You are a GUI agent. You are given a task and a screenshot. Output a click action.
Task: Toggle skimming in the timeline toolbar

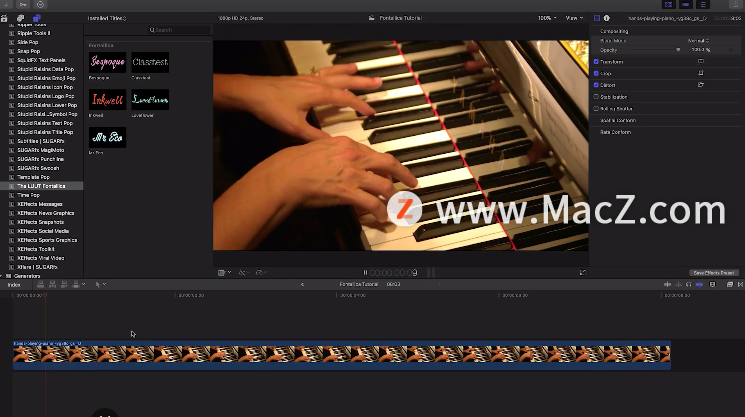point(668,284)
